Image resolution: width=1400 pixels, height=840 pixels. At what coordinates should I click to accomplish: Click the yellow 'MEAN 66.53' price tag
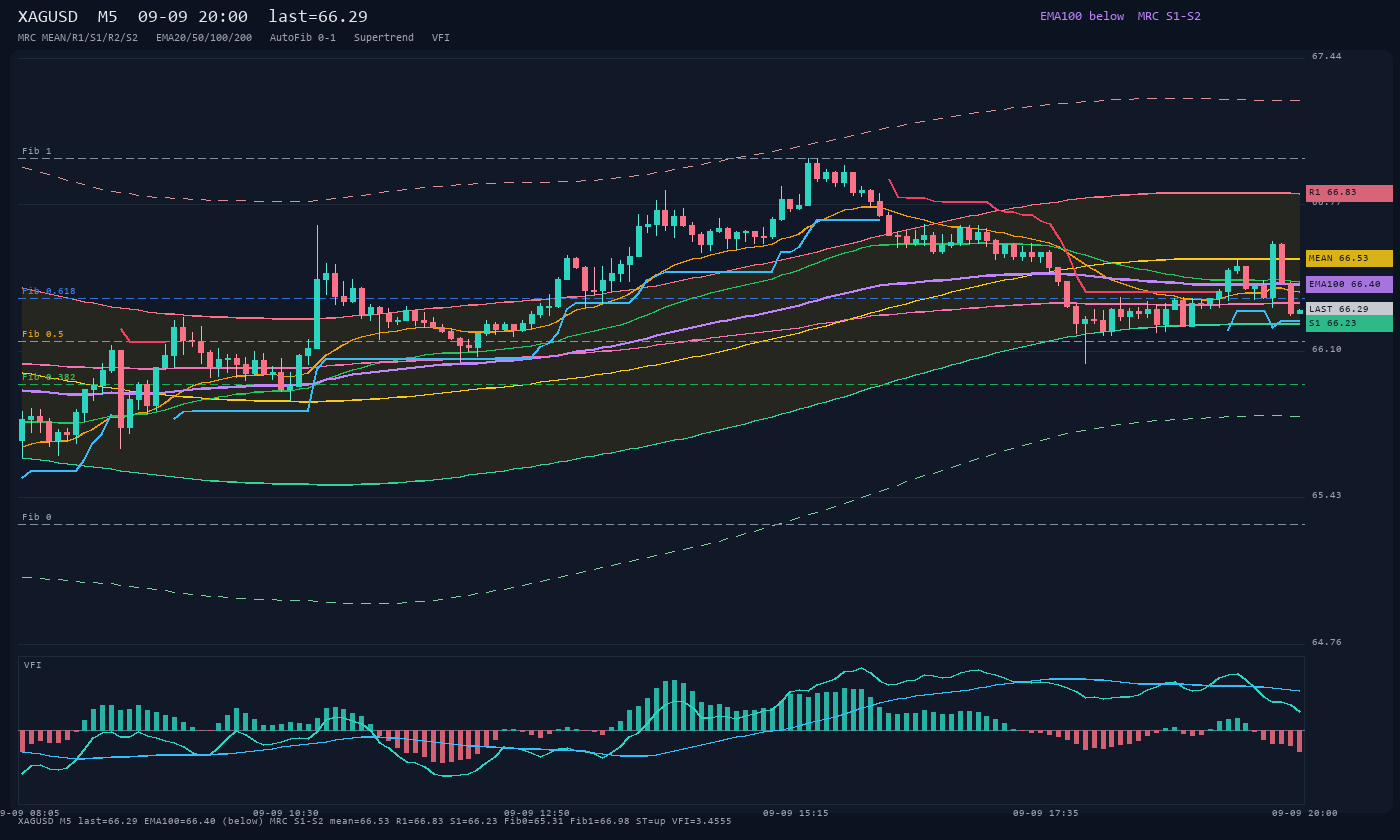tap(1349, 258)
